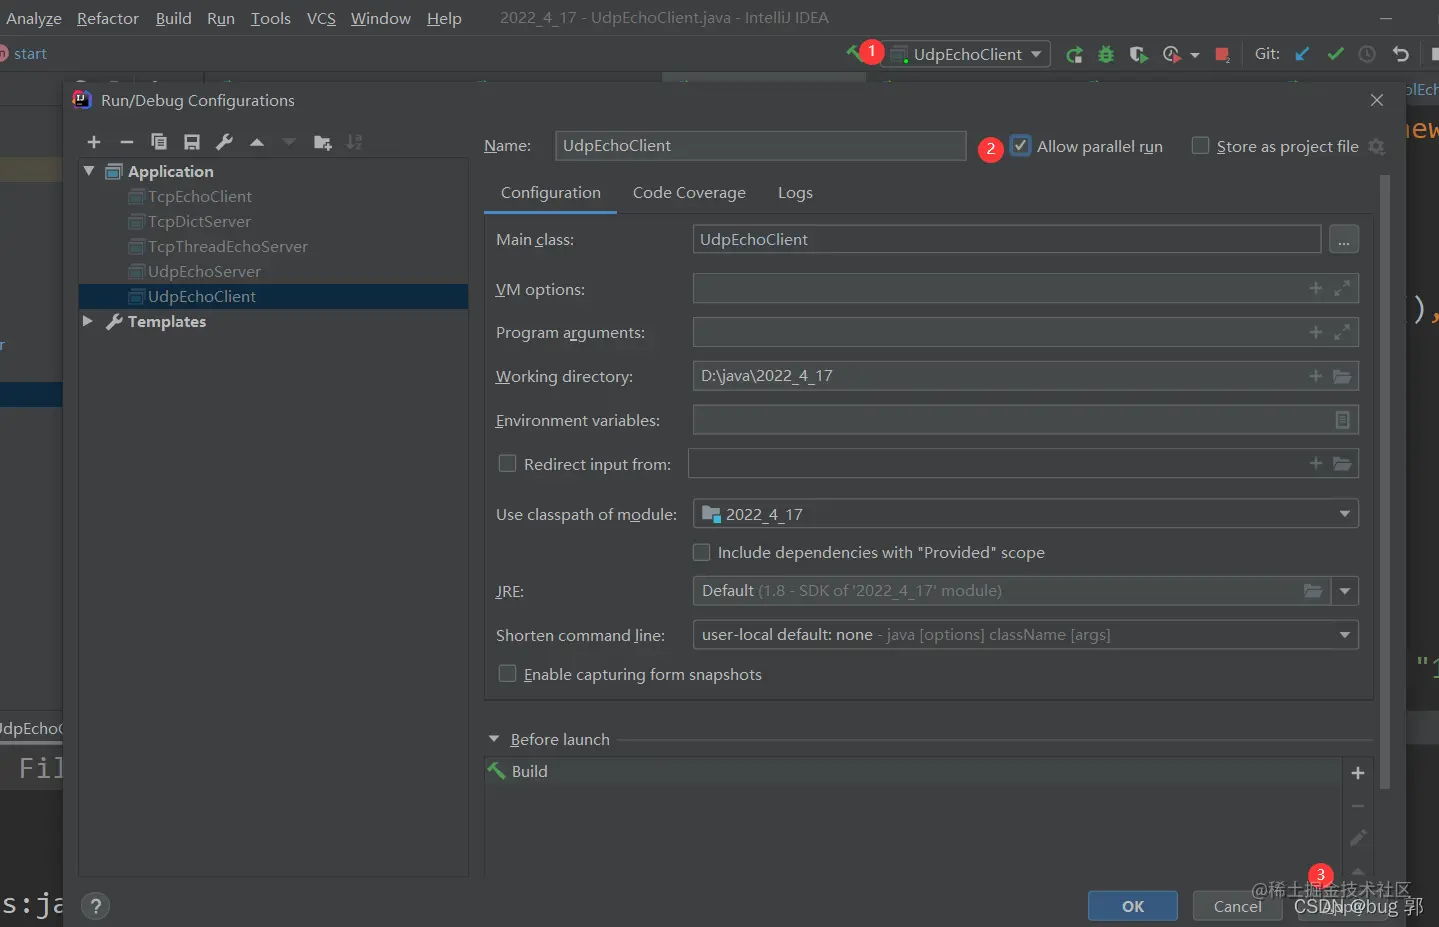Update project with the Git blue arrow

tap(1302, 54)
